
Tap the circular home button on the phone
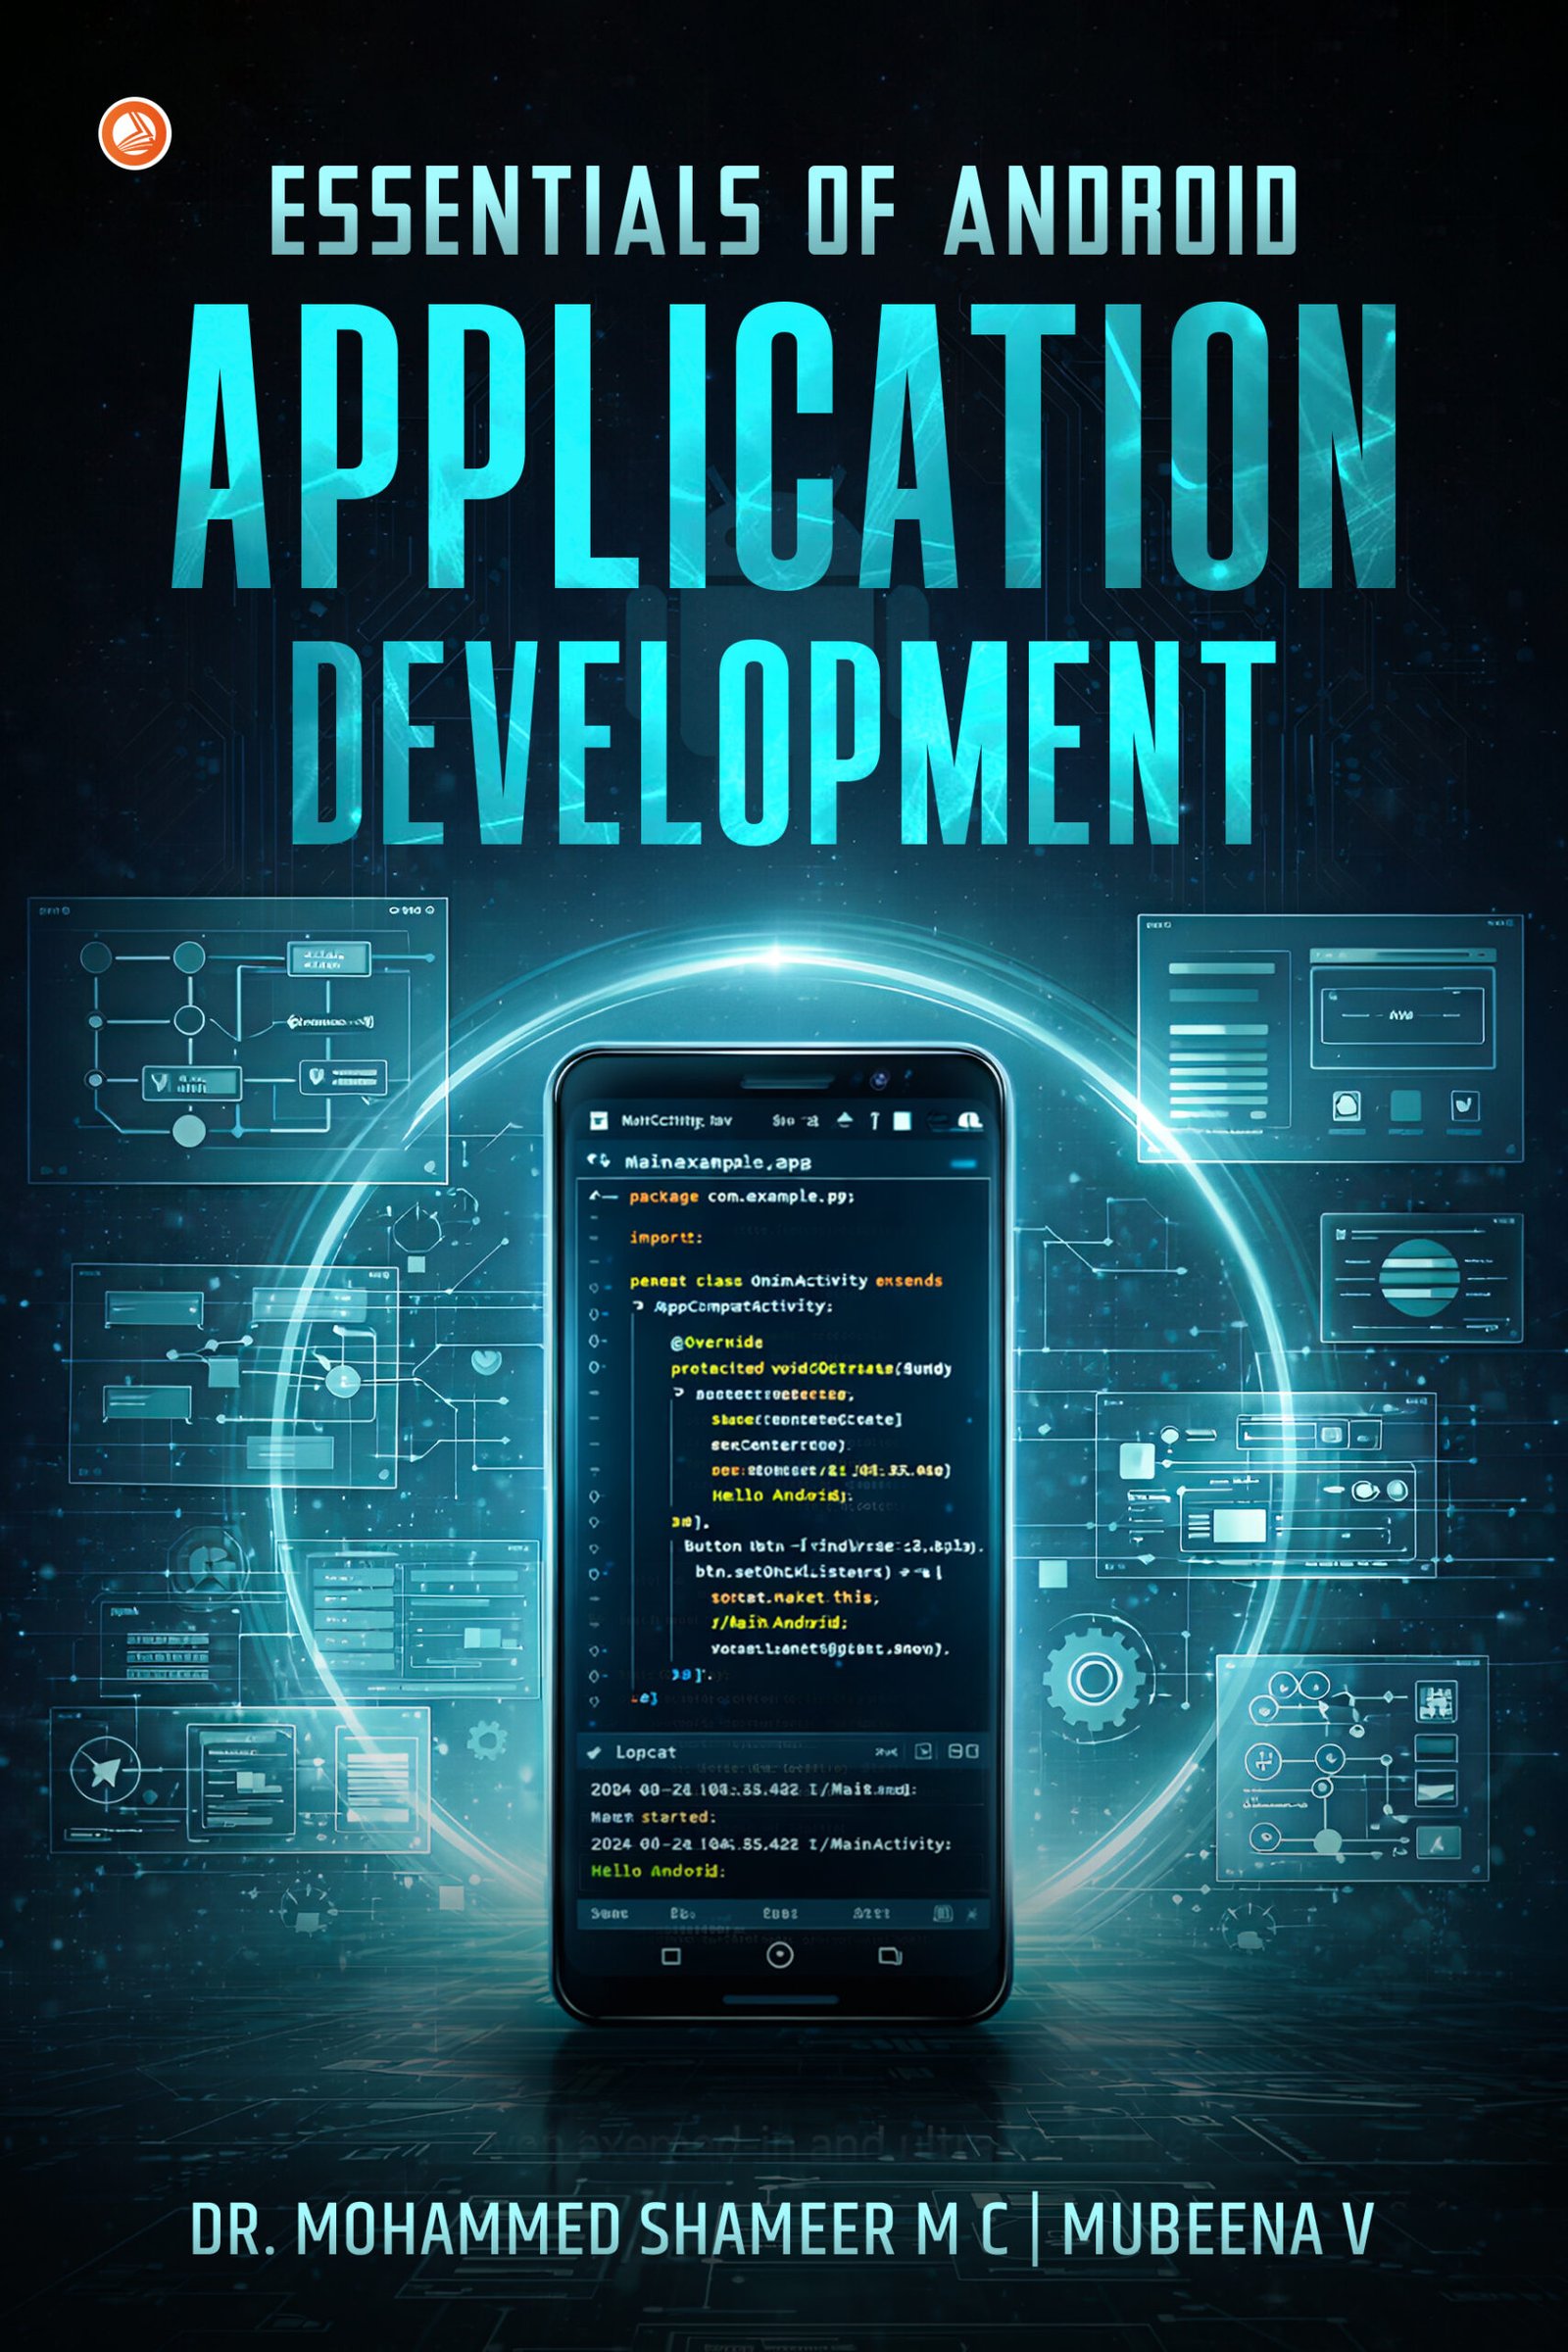click(779, 1955)
